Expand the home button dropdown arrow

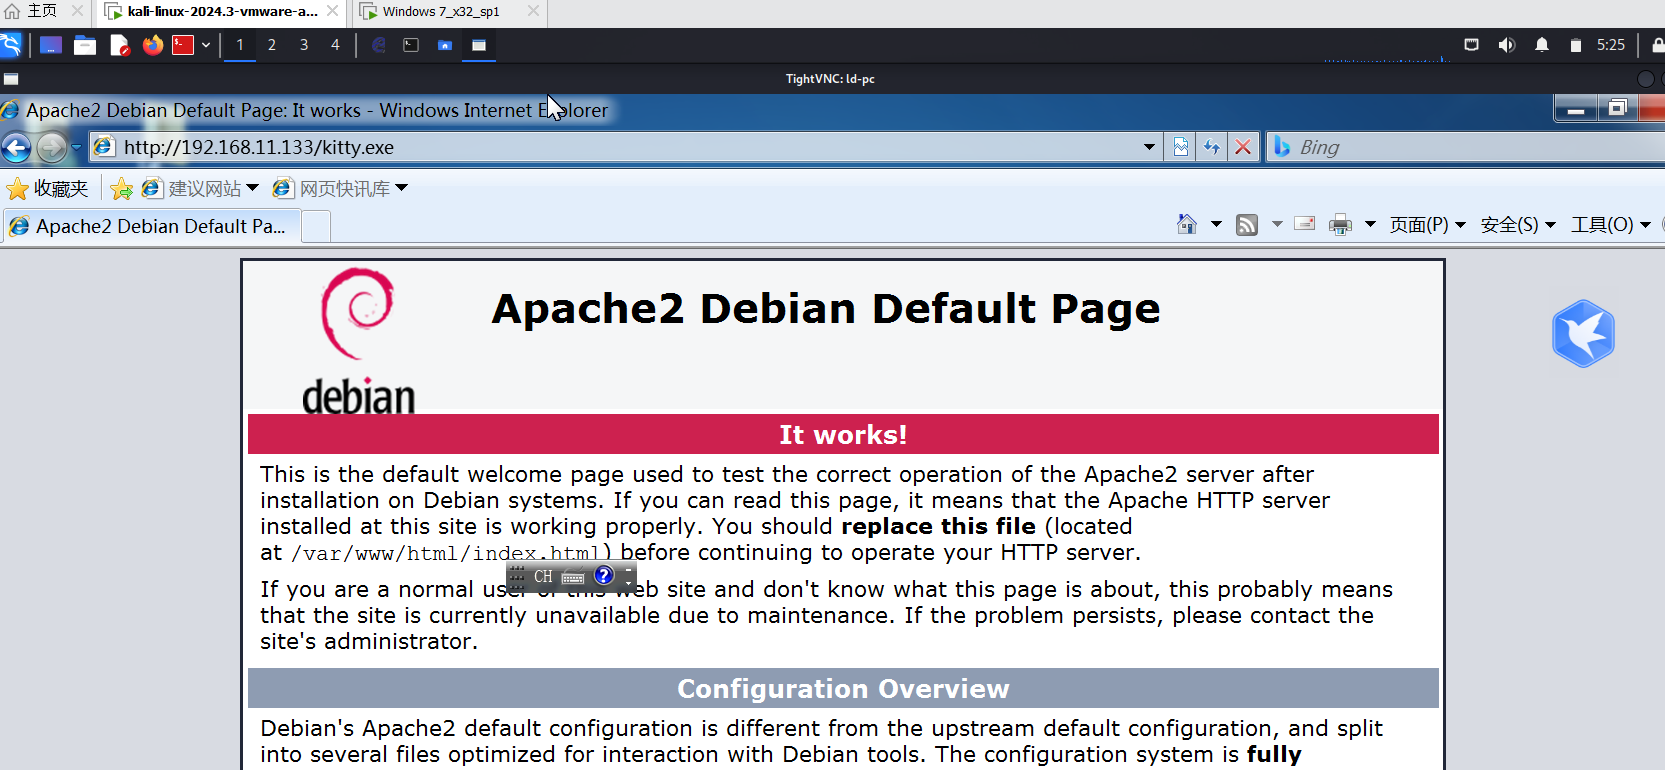click(1216, 224)
